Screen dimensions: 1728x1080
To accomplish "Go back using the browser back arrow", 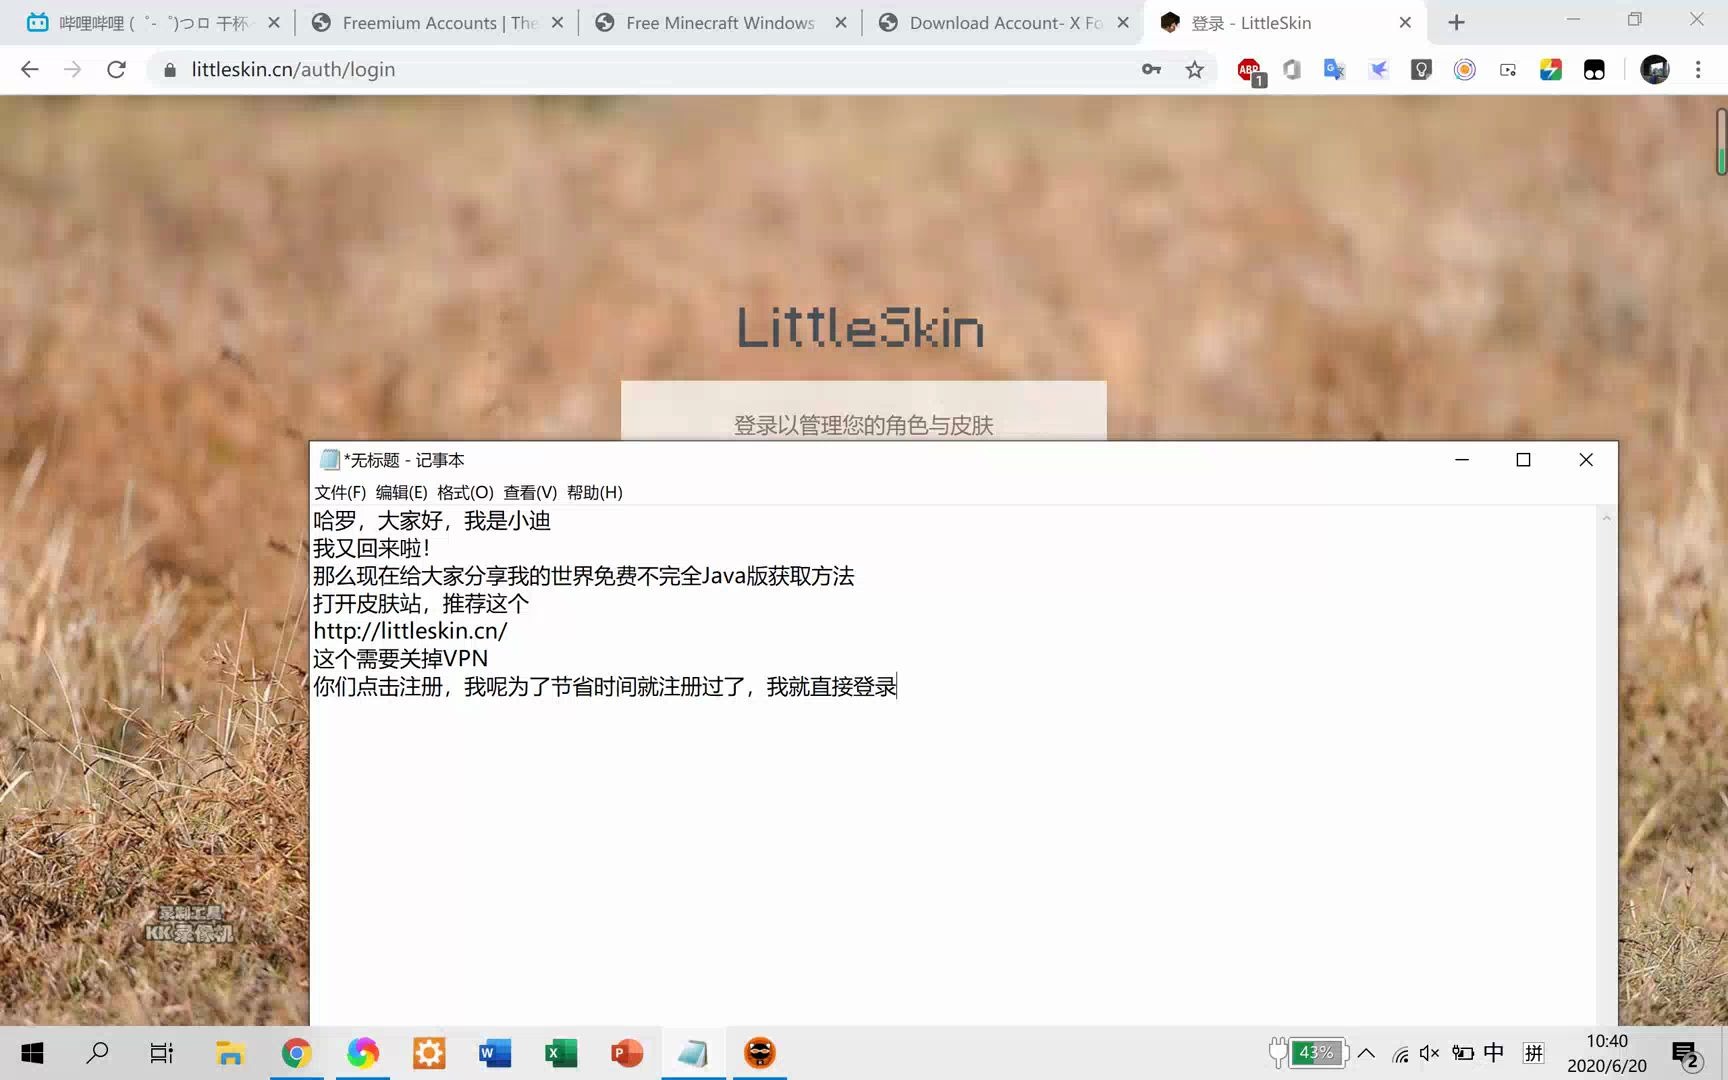I will click(x=30, y=69).
